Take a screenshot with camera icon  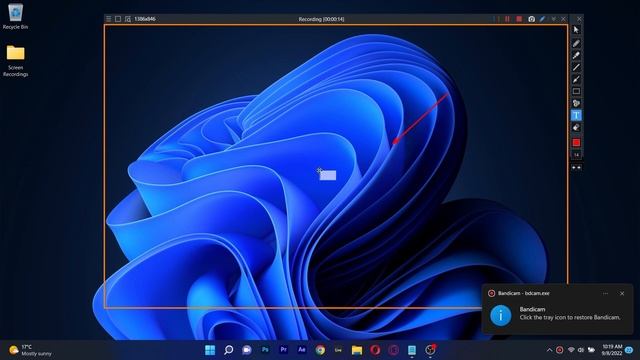tap(531, 19)
